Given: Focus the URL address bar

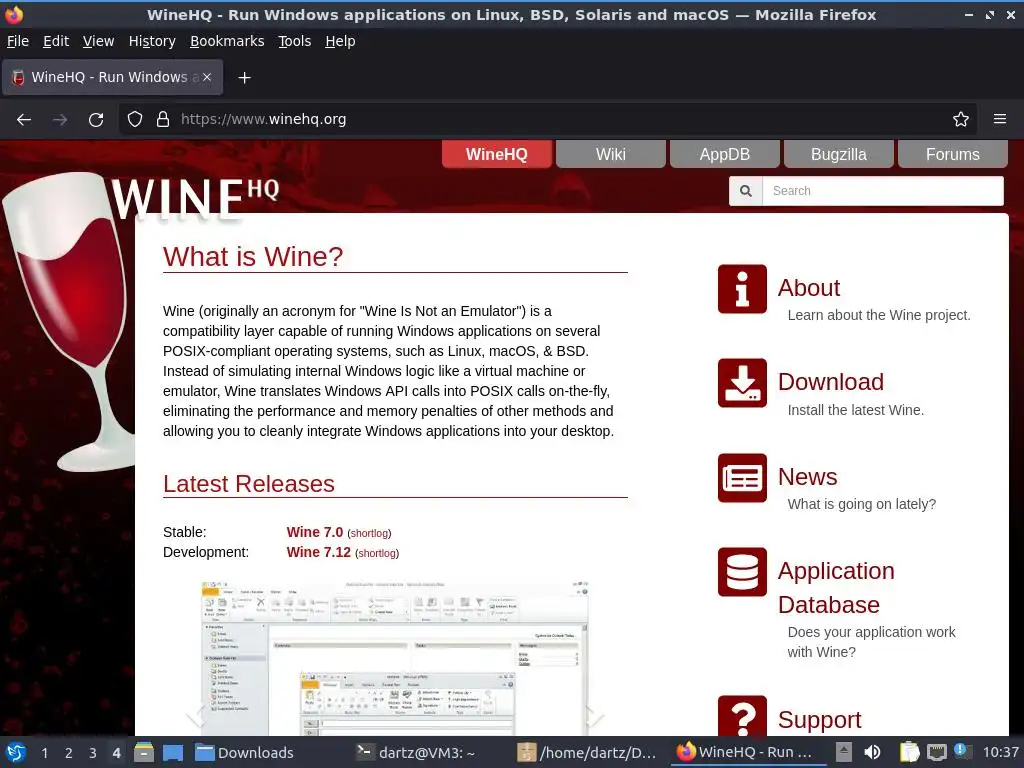Looking at the screenshot, I should 547,120.
